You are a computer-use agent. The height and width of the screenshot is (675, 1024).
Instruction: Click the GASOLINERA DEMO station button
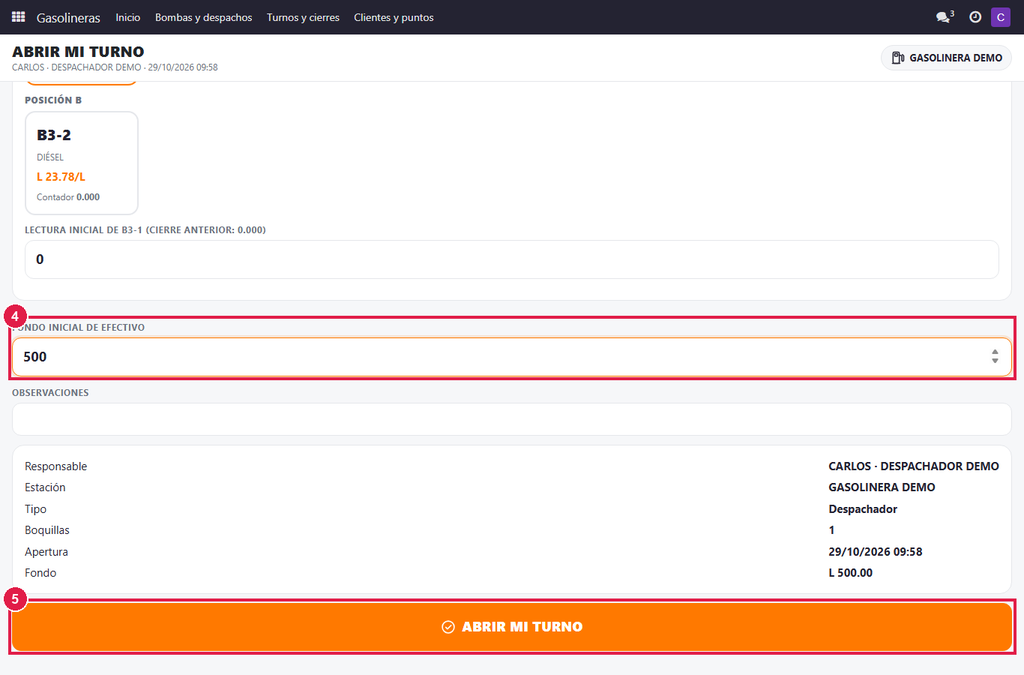[x=946, y=57]
